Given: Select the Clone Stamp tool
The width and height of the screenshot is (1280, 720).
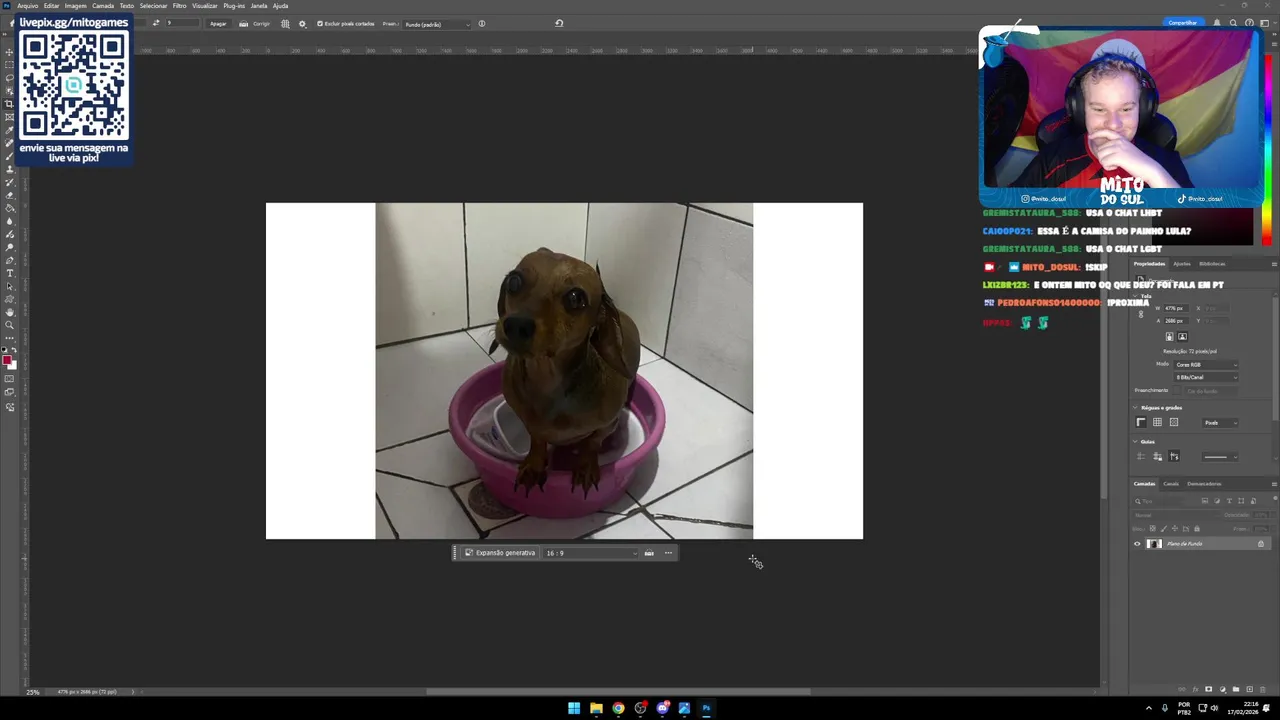Looking at the screenshot, I should click(x=10, y=169).
